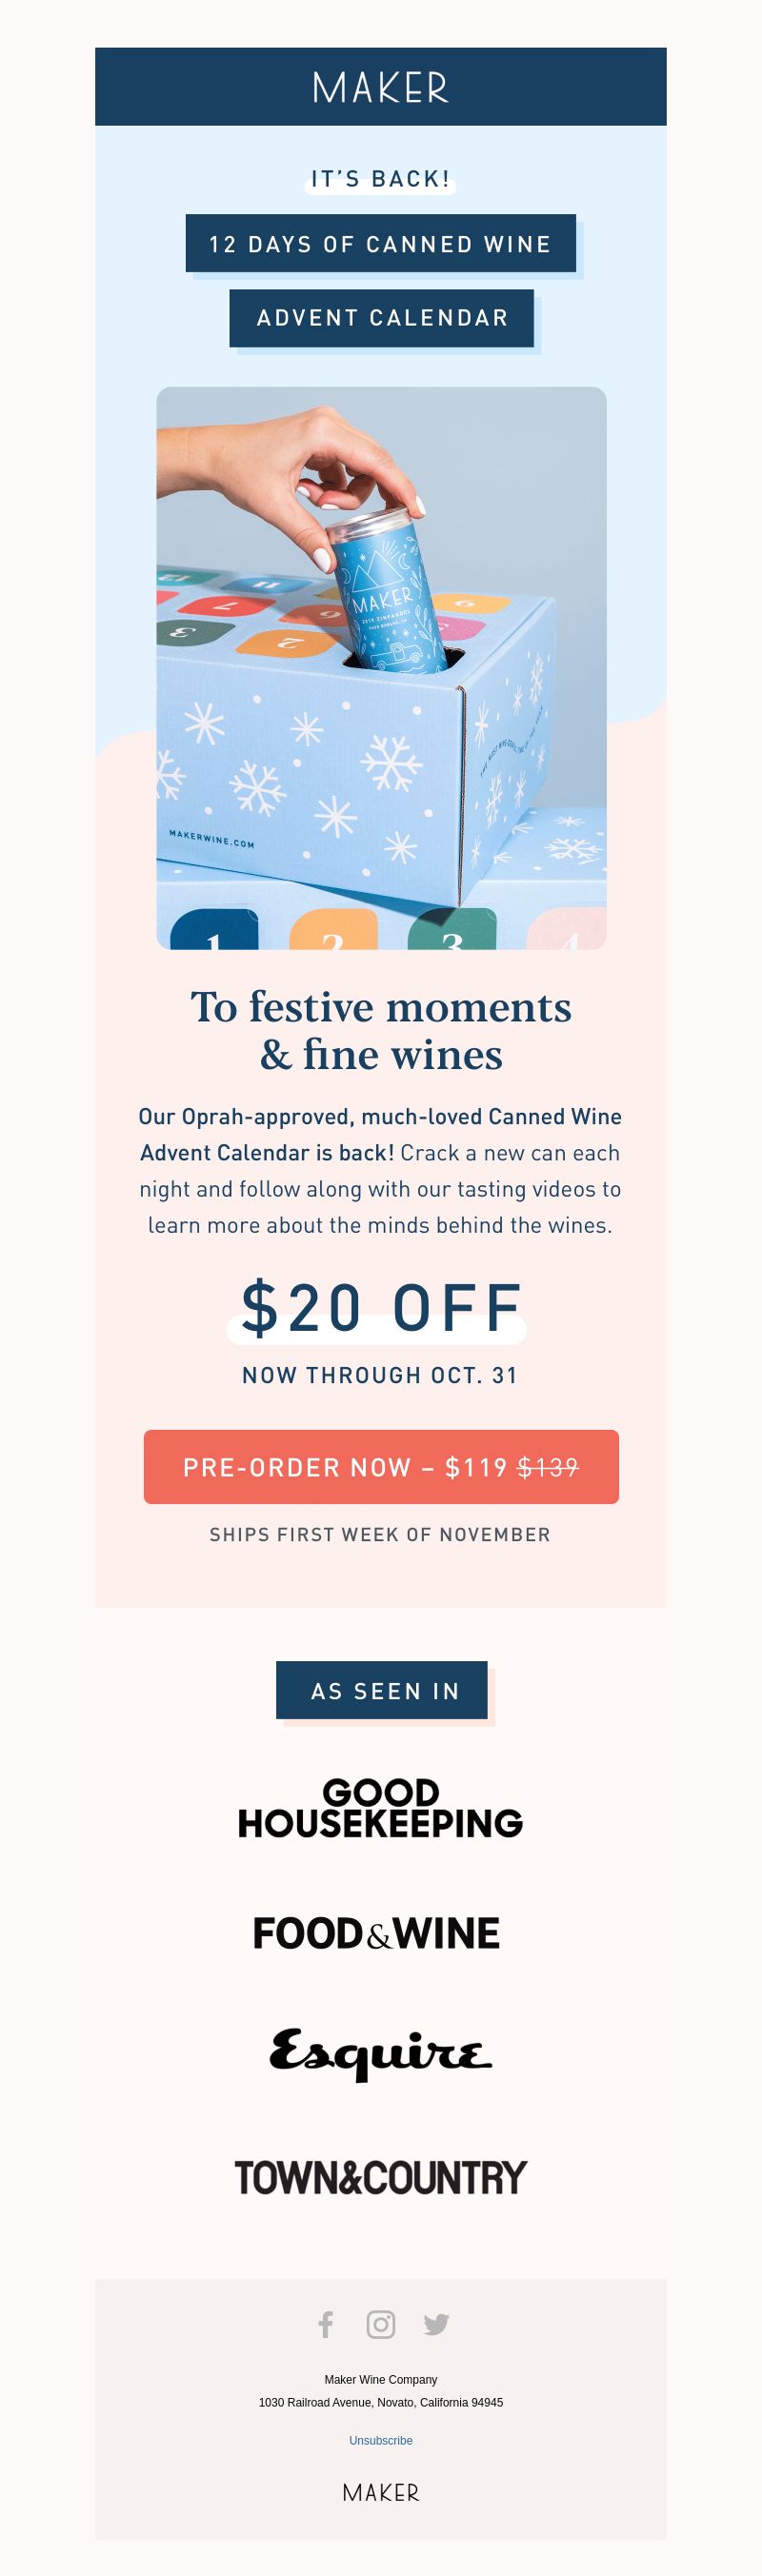This screenshot has width=762, height=2576.
Task: Click the Novato company address text
Action: coord(381,2402)
